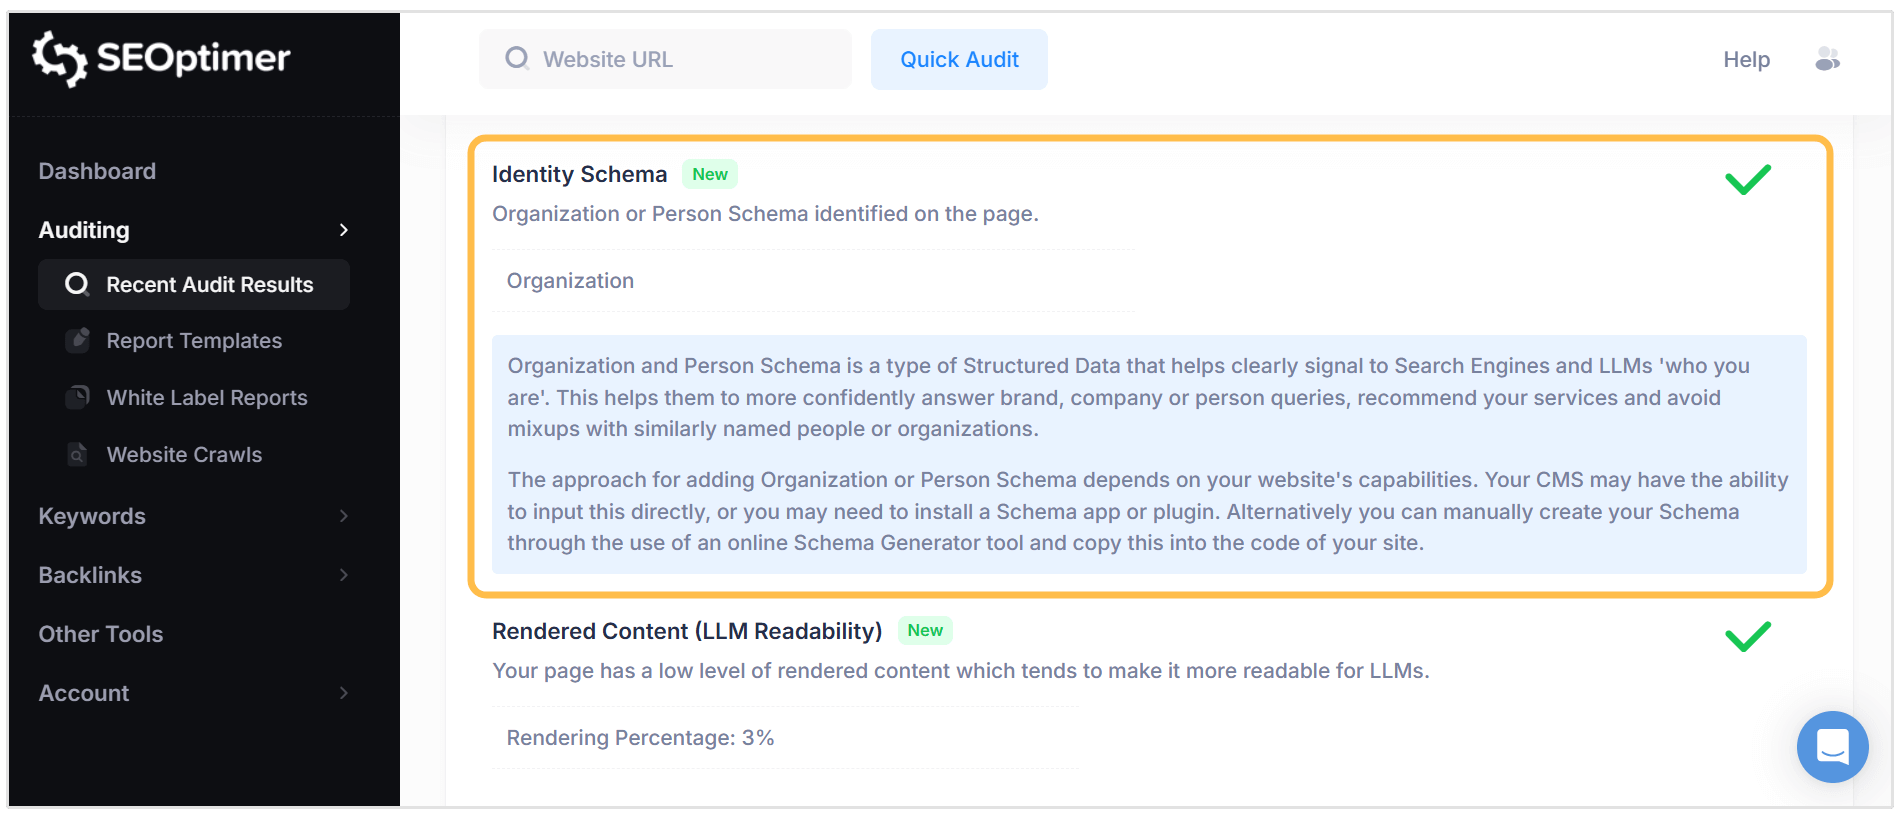Click the New badge next to Identity Schema

coord(709,173)
